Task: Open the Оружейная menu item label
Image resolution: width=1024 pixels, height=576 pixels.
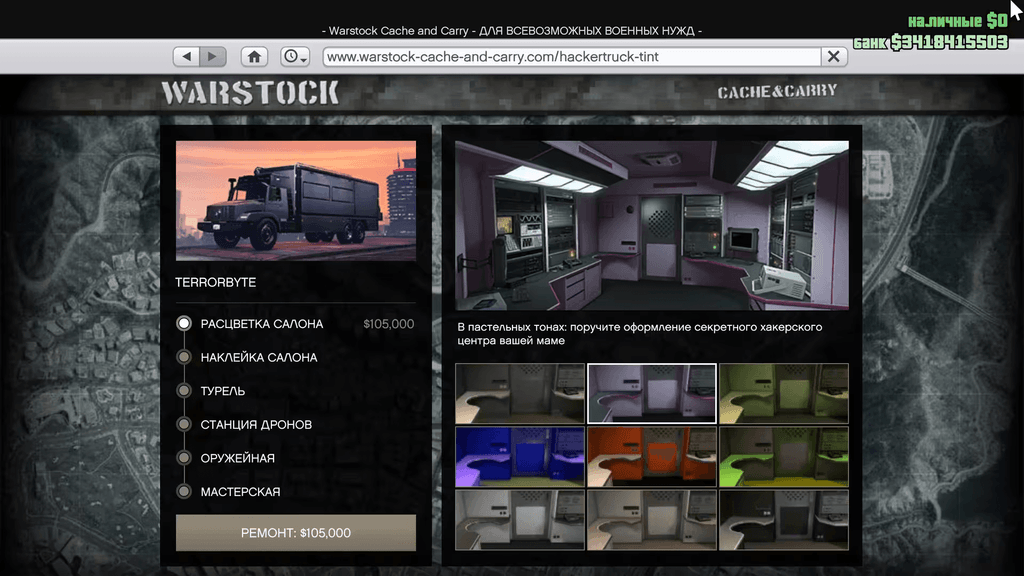Action: [238, 458]
